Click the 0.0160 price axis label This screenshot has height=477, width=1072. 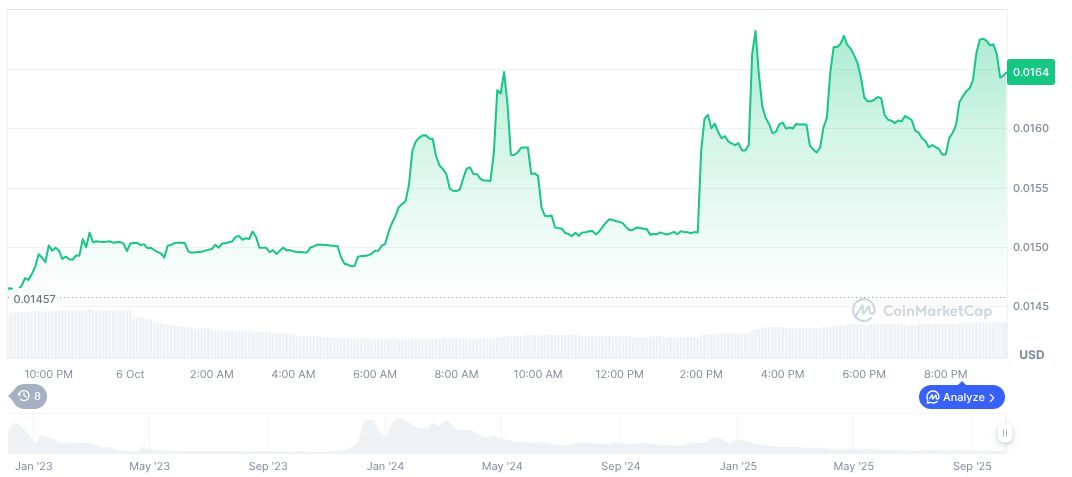point(1030,129)
